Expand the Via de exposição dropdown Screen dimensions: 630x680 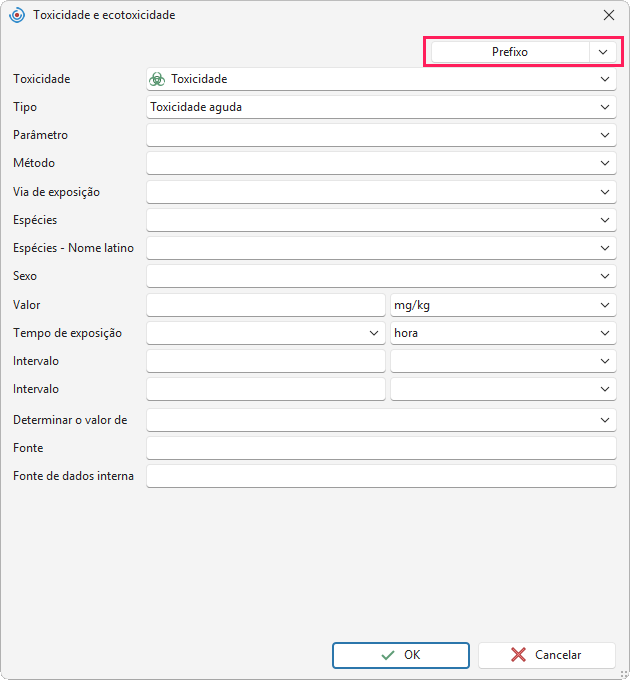point(381,192)
